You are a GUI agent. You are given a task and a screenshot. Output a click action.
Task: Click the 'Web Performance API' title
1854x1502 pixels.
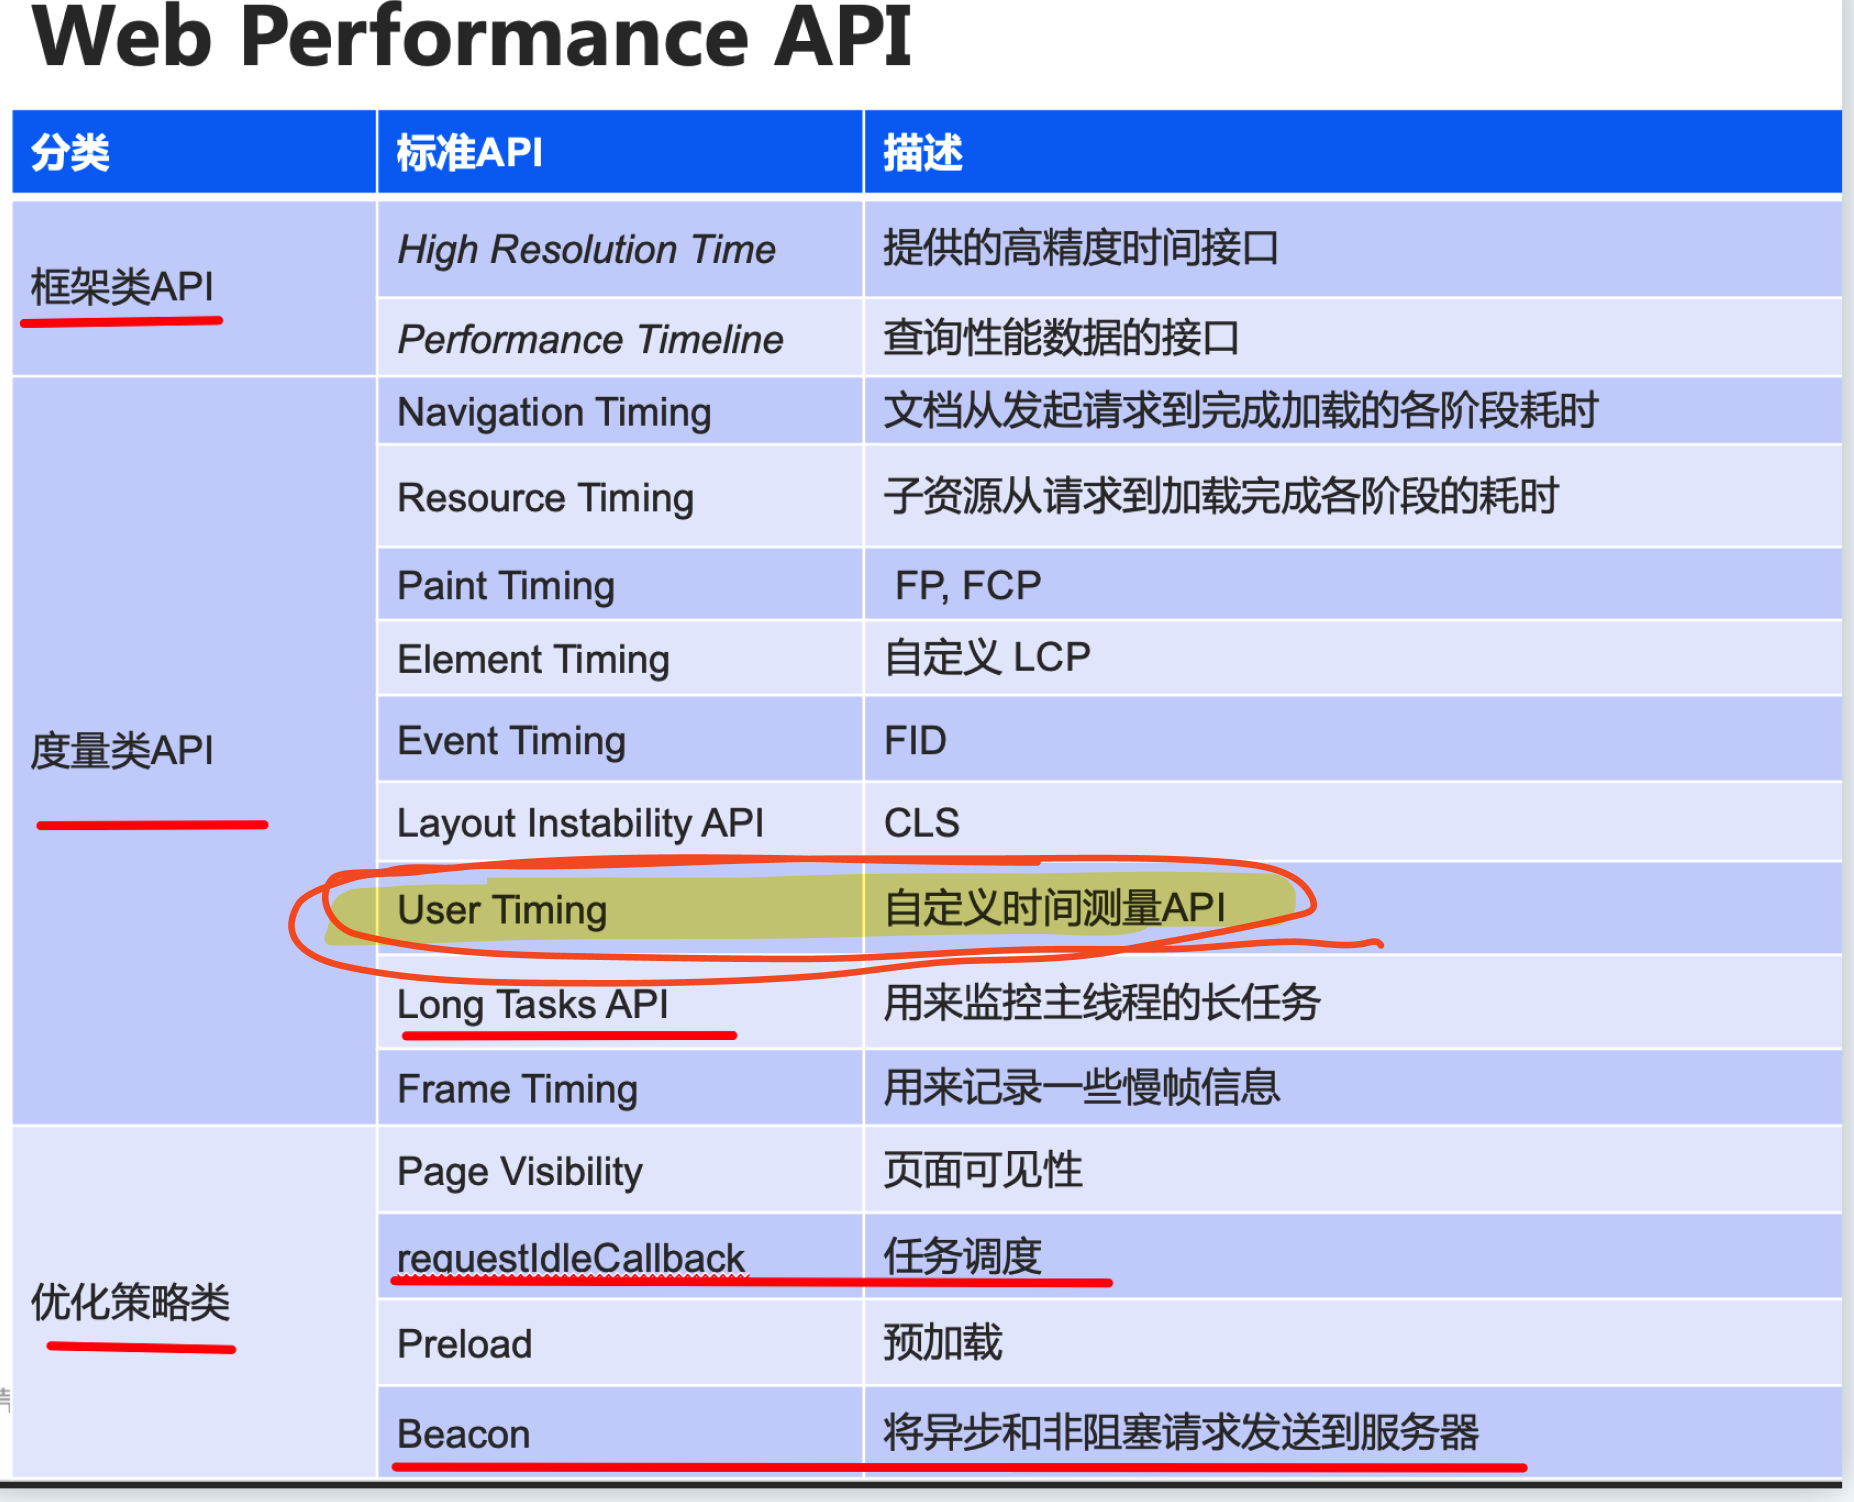(472, 36)
